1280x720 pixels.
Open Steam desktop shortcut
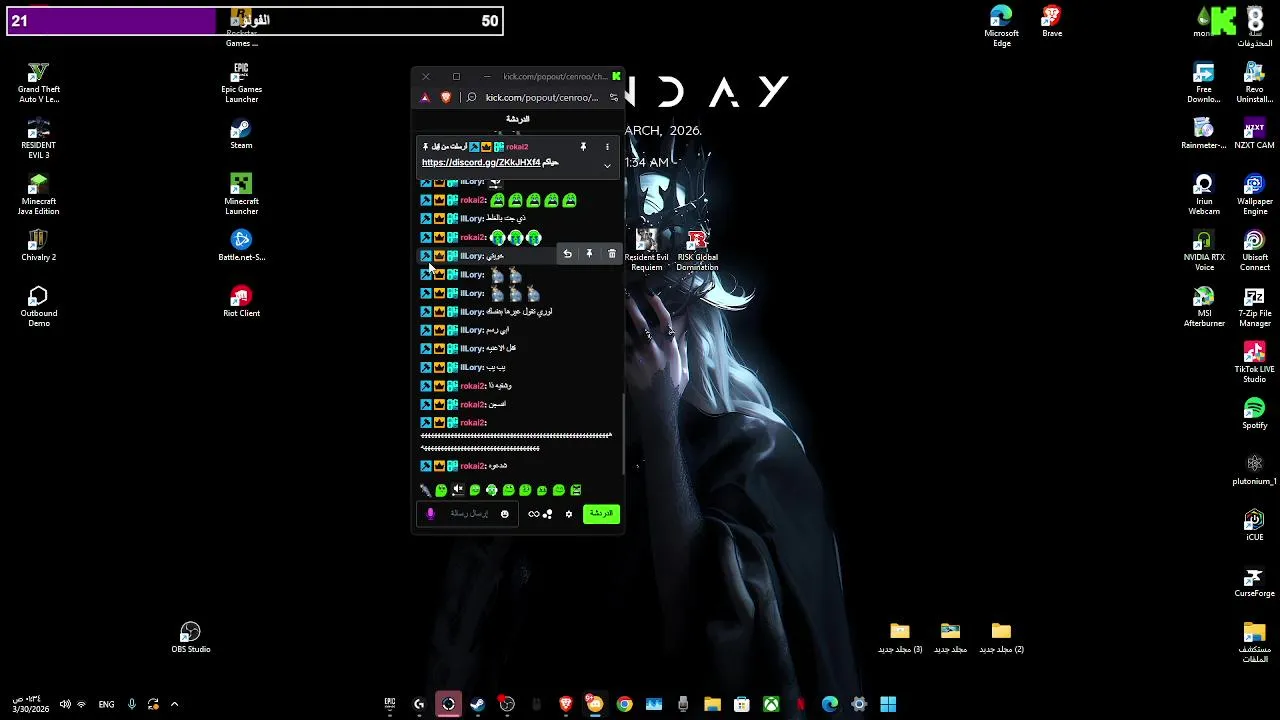241,134
